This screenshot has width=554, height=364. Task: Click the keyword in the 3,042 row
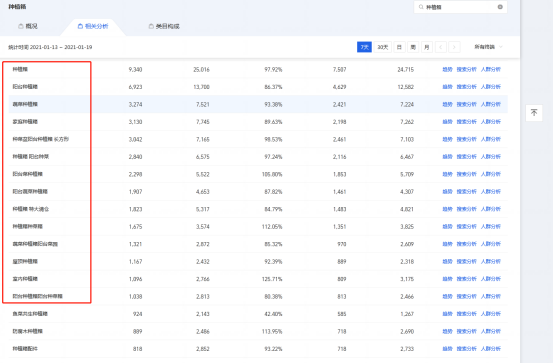(x=41, y=139)
